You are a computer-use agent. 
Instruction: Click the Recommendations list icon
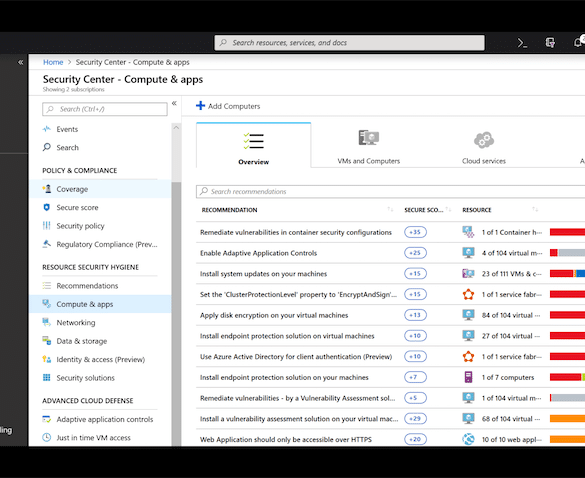point(47,285)
